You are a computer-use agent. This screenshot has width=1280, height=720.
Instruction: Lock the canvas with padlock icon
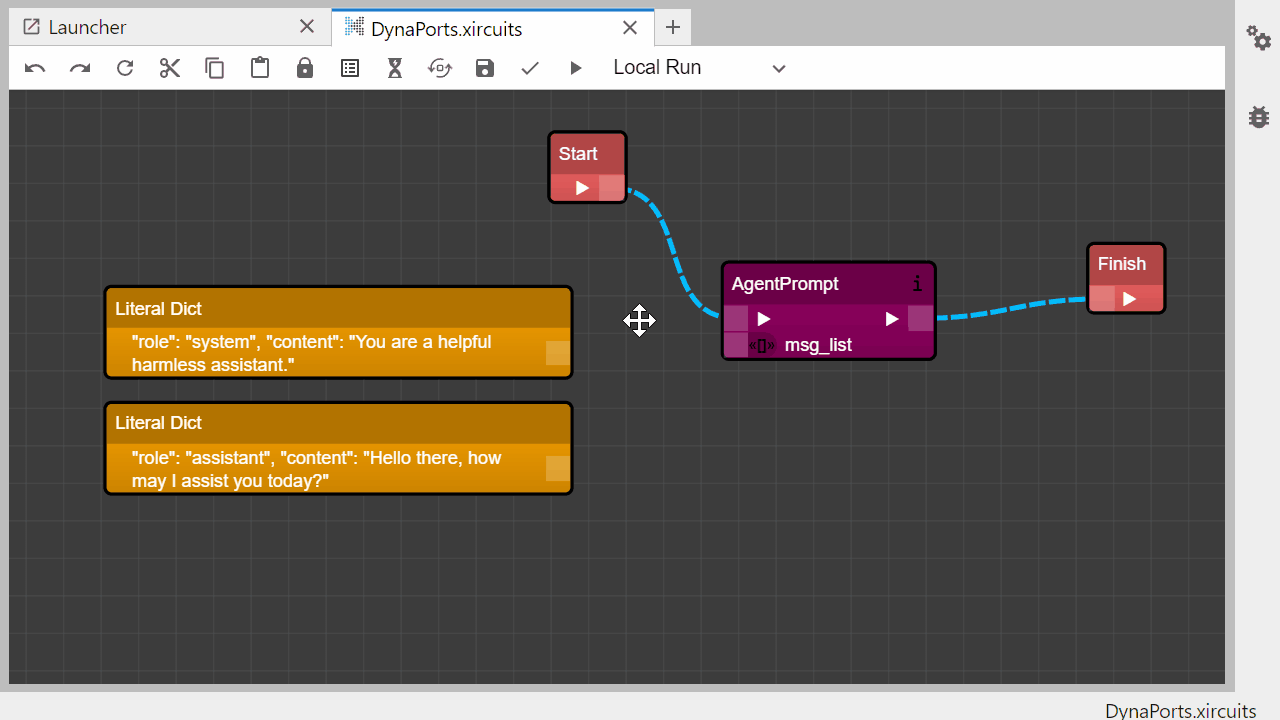[x=305, y=68]
